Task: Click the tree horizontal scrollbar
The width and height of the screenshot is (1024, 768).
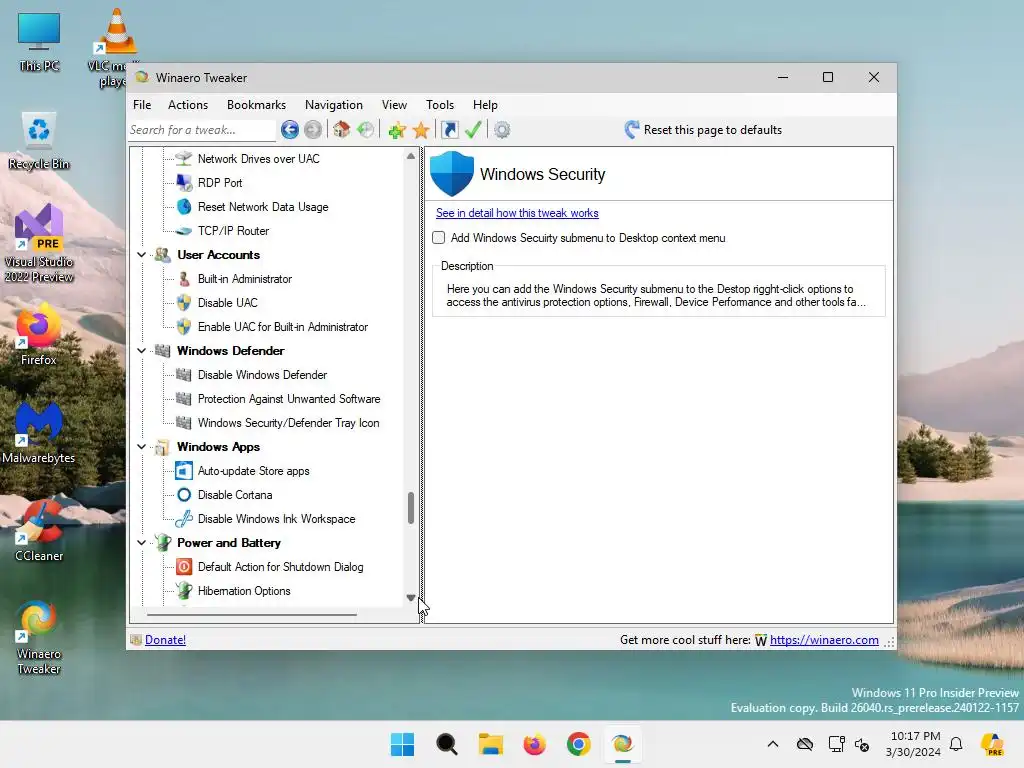Action: 252,615
